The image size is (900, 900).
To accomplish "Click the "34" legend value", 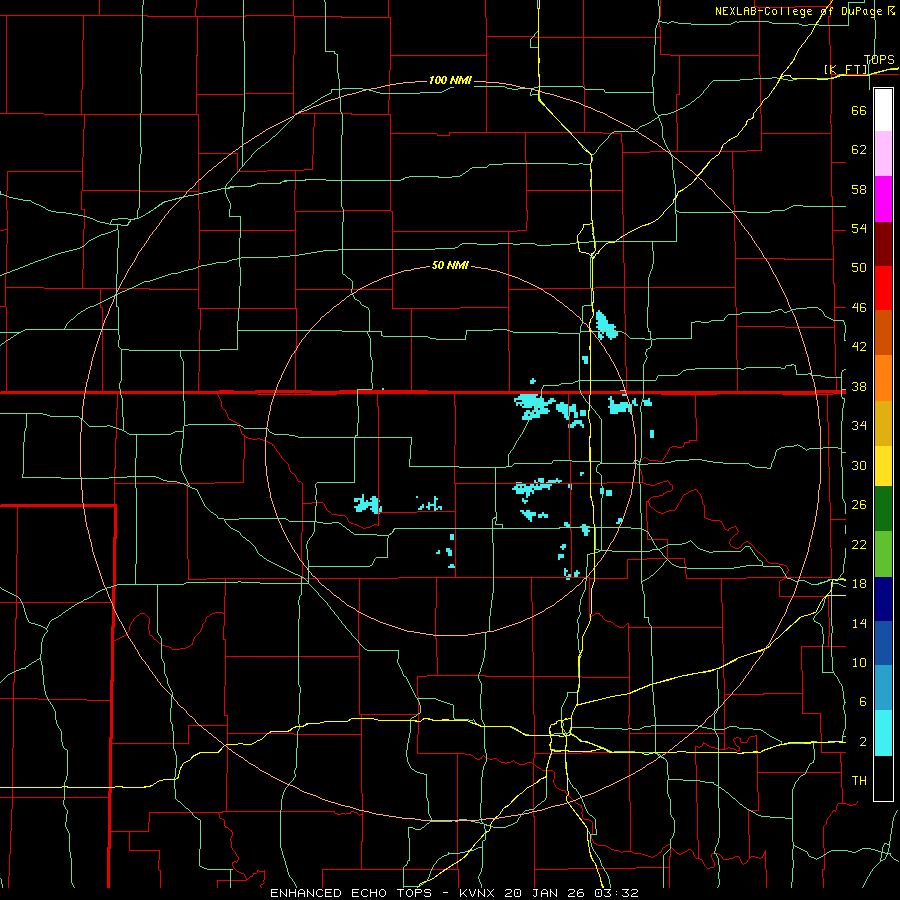I will (x=859, y=426).
